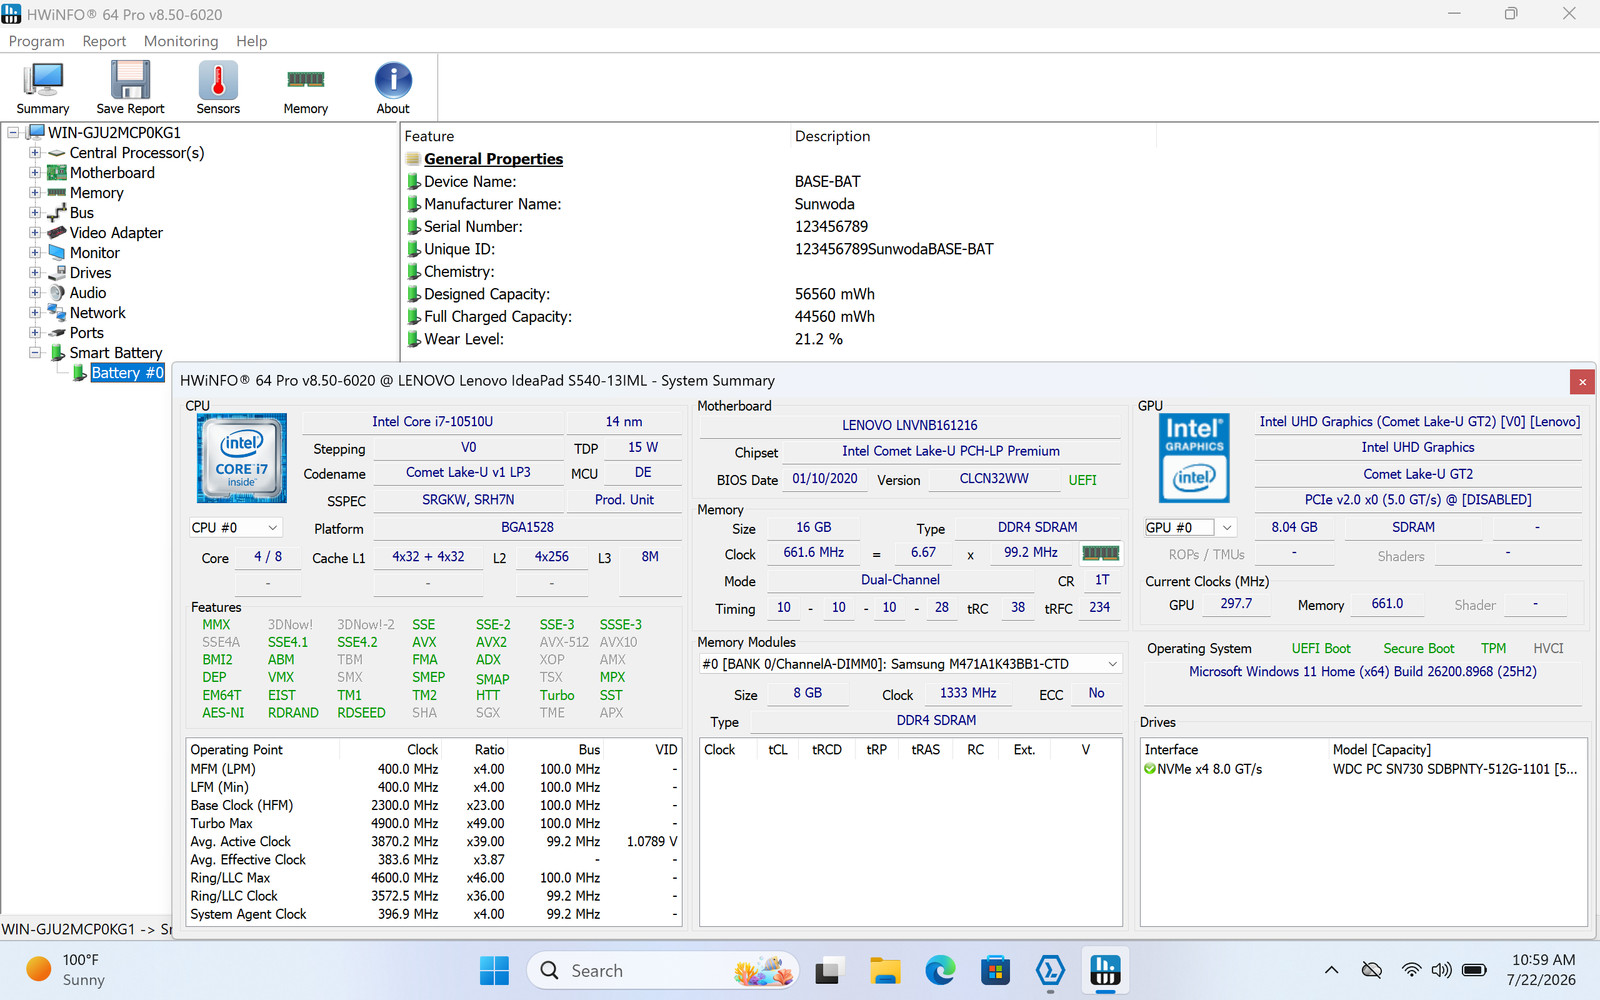This screenshot has height=1000, width=1600.
Task: Click the Secure Boot indicator
Action: click(x=1419, y=648)
